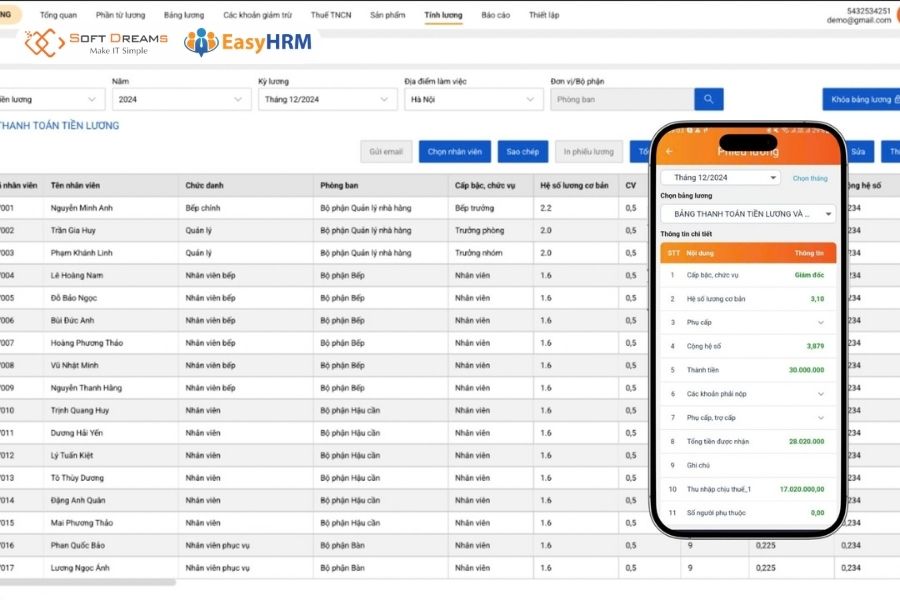This screenshot has height=600, width=900.
Task: Click the Phạm Khánh Linh row name
Action: click(x=82, y=253)
